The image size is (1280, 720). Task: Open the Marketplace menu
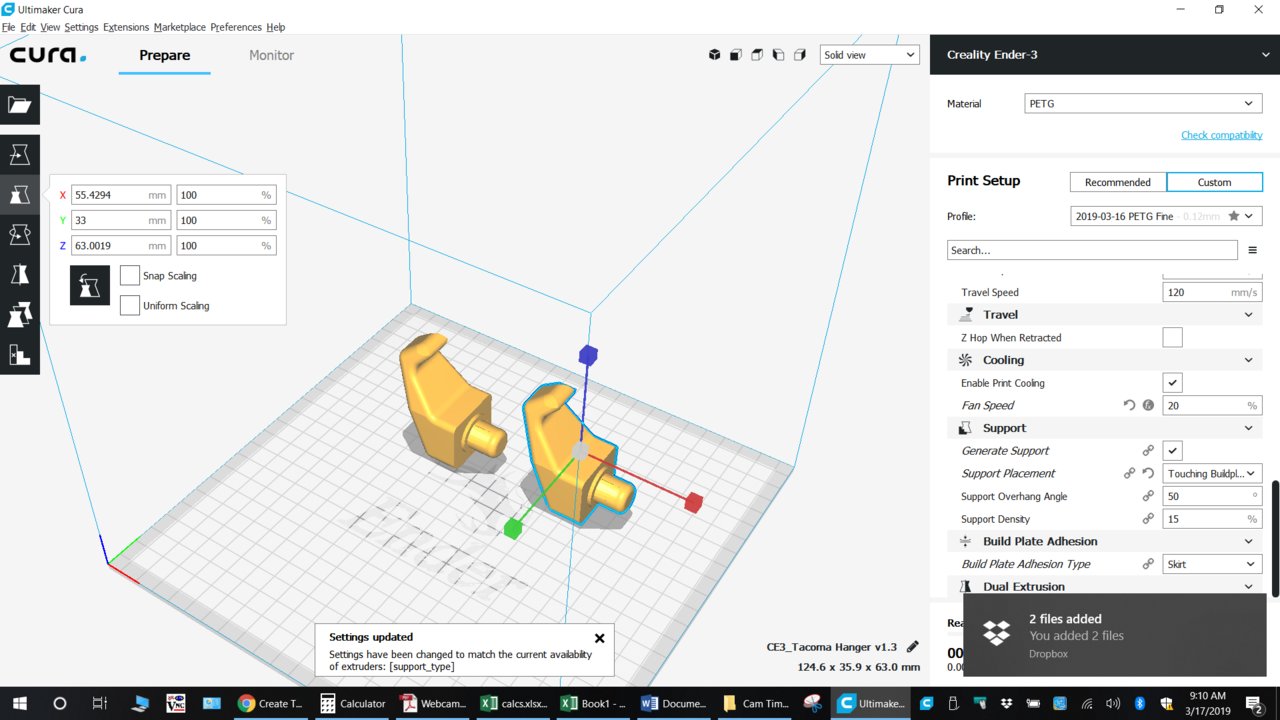point(180,27)
